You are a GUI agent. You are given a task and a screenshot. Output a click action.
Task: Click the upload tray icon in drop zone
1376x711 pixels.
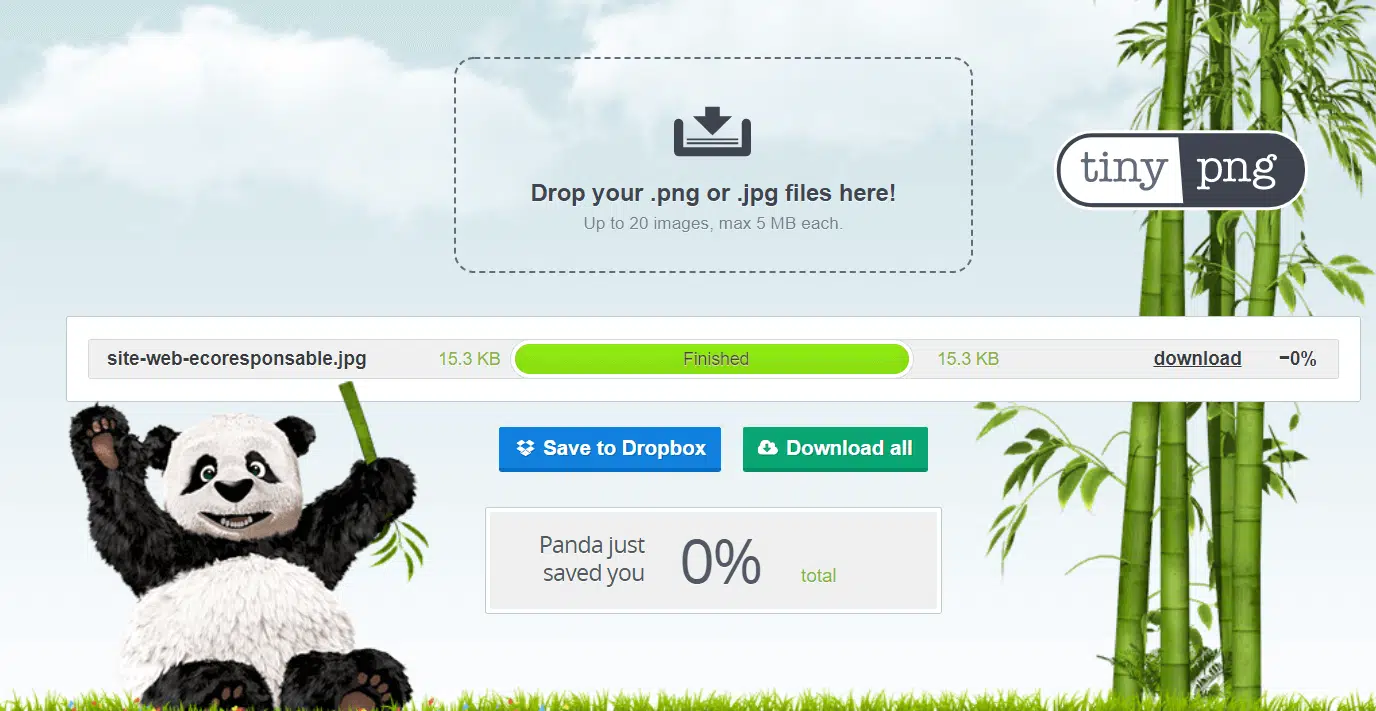712,131
